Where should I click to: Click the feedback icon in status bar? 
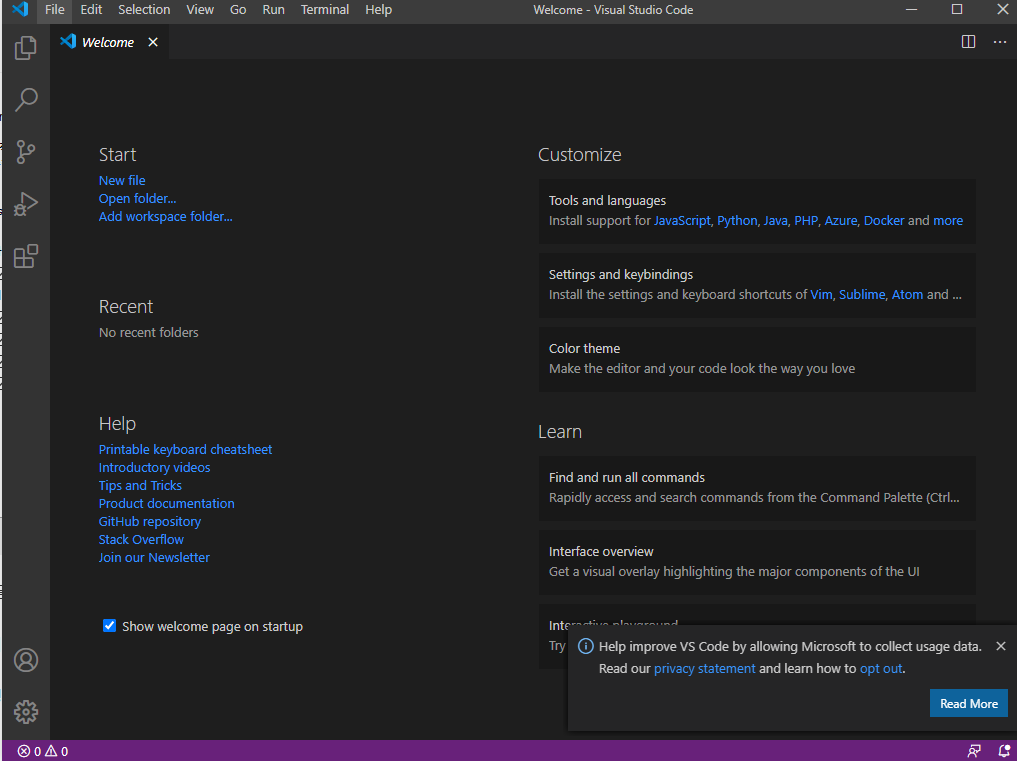(x=974, y=751)
